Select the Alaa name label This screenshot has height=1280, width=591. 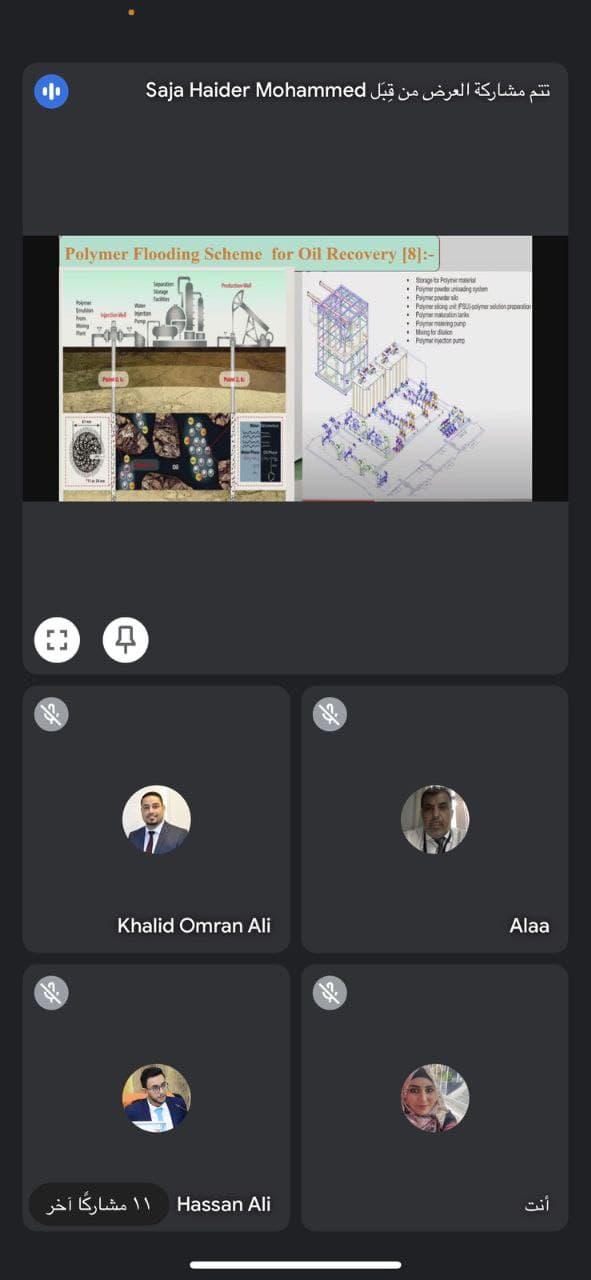click(x=529, y=925)
